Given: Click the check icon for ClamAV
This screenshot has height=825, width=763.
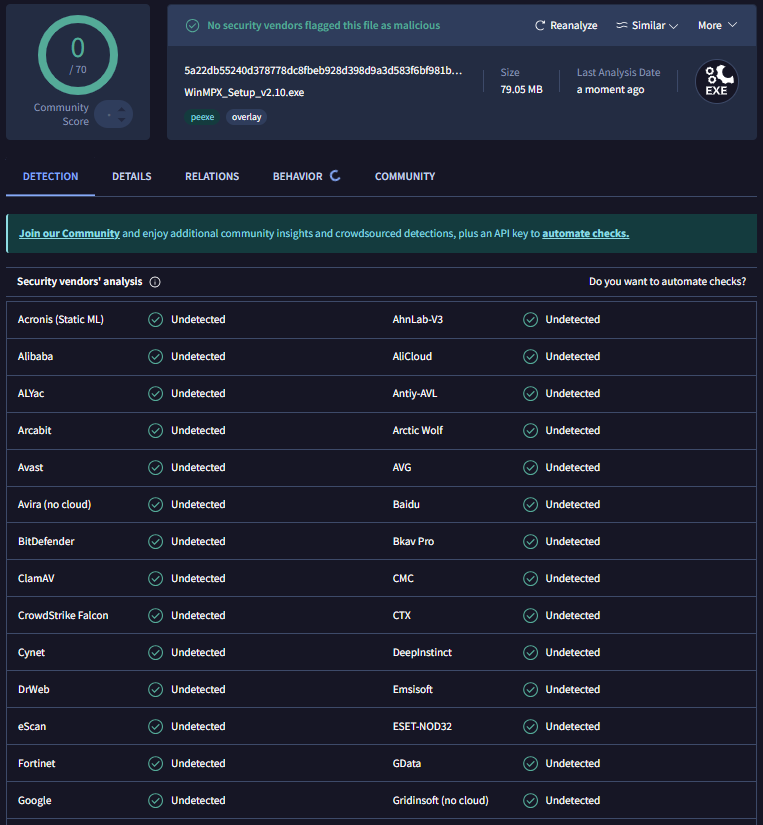Looking at the screenshot, I should pyautogui.click(x=155, y=578).
